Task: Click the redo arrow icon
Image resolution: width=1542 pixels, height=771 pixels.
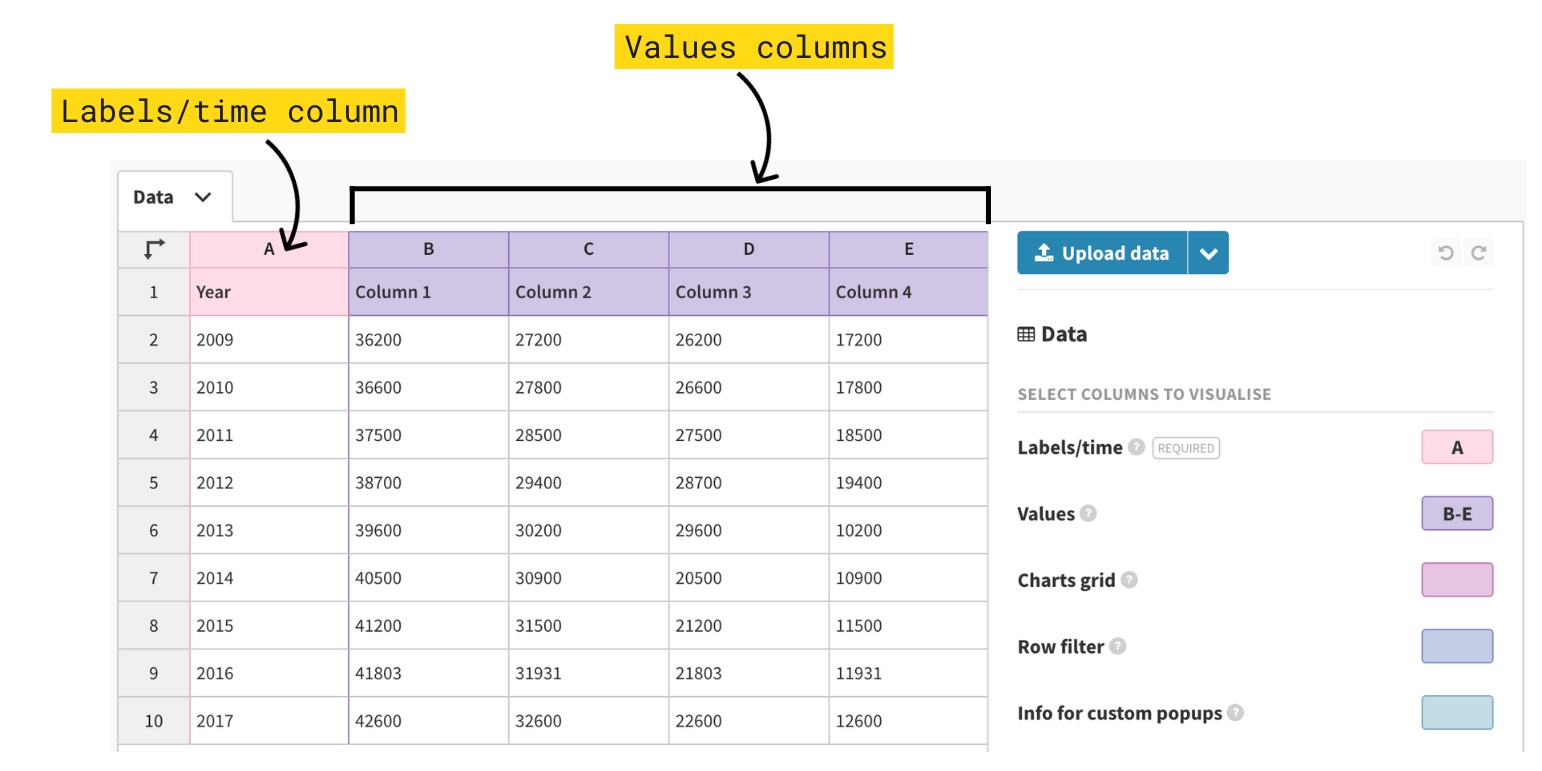Action: [x=1478, y=253]
